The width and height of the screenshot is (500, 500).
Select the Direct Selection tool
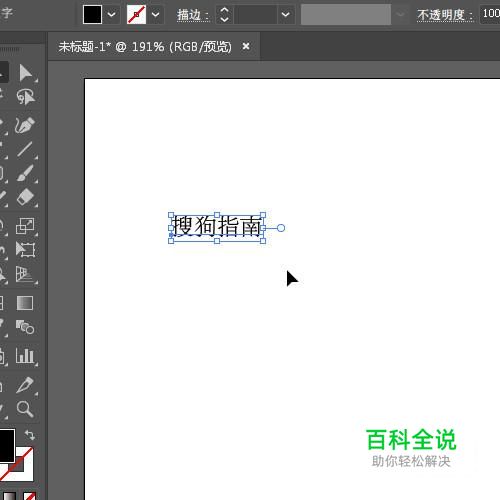(26, 73)
